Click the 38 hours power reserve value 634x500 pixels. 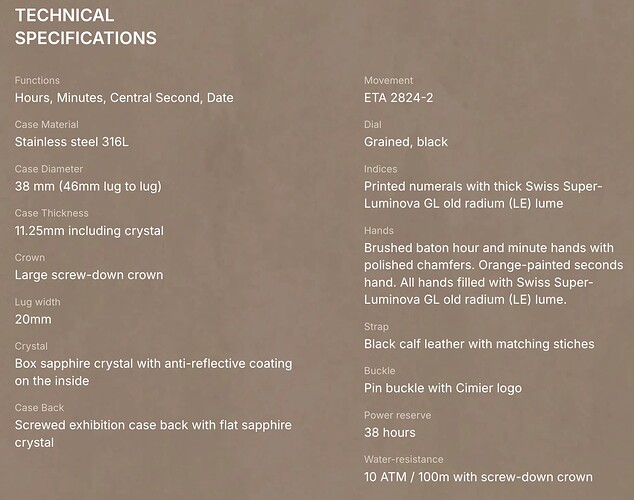pos(390,433)
